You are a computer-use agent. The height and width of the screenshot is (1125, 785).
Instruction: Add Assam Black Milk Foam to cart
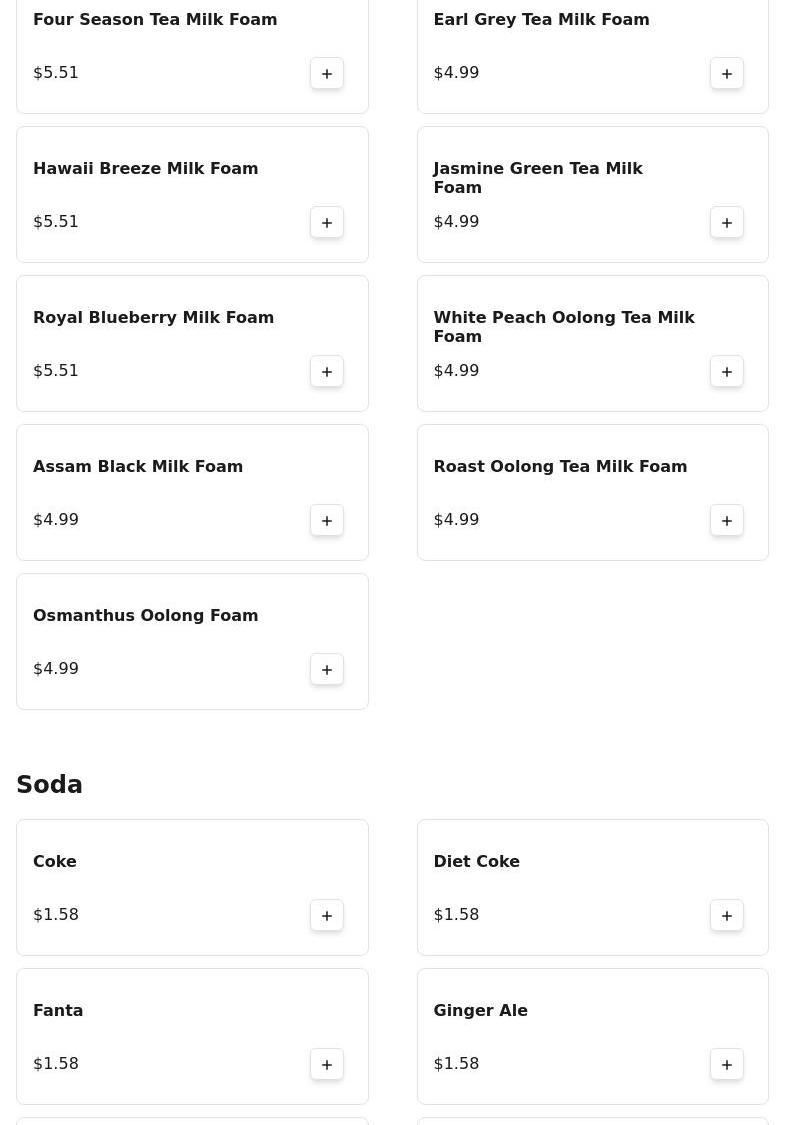coord(326,520)
